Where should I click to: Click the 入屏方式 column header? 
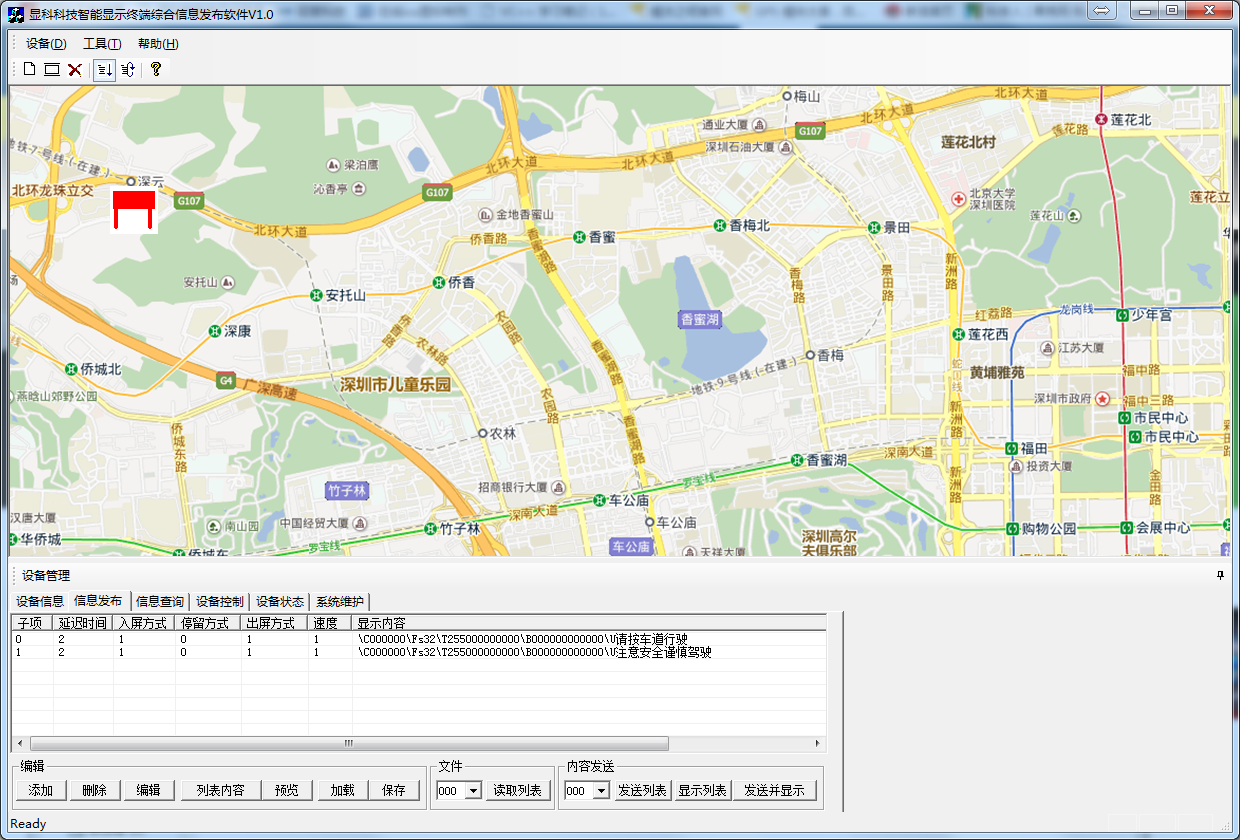[143, 622]
